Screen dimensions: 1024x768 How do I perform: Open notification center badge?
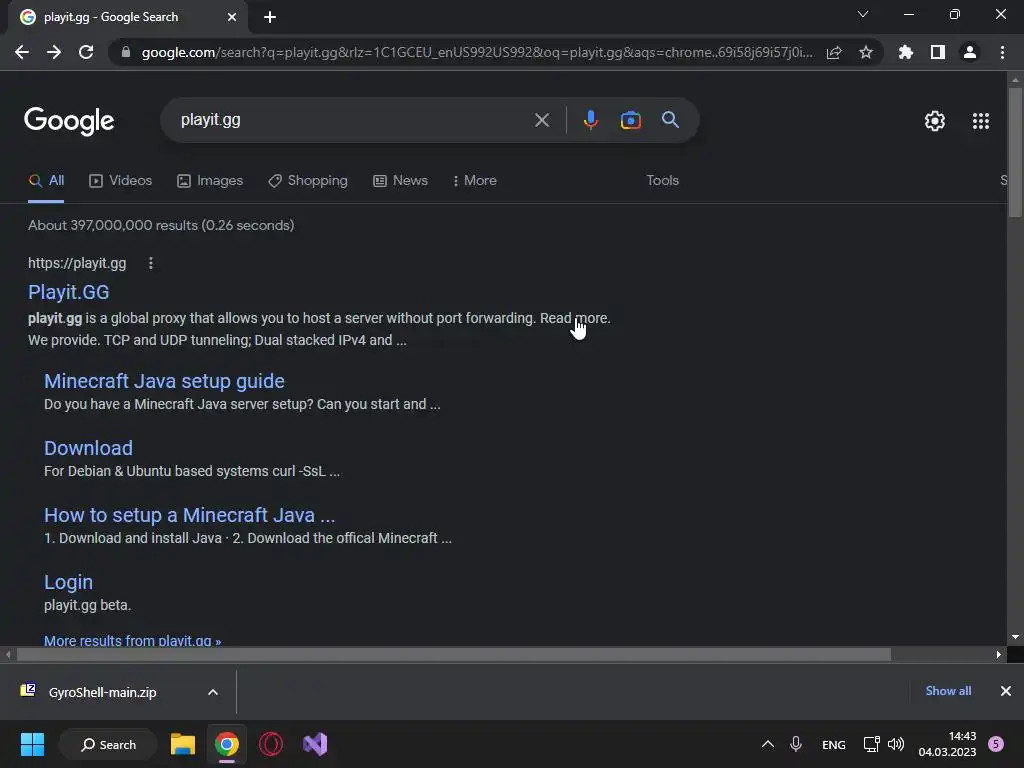(996, 744)
